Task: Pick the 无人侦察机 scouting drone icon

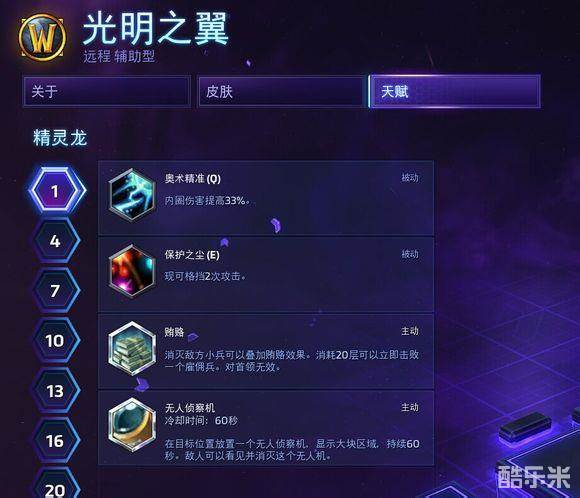Action: [x=132, y=425]
